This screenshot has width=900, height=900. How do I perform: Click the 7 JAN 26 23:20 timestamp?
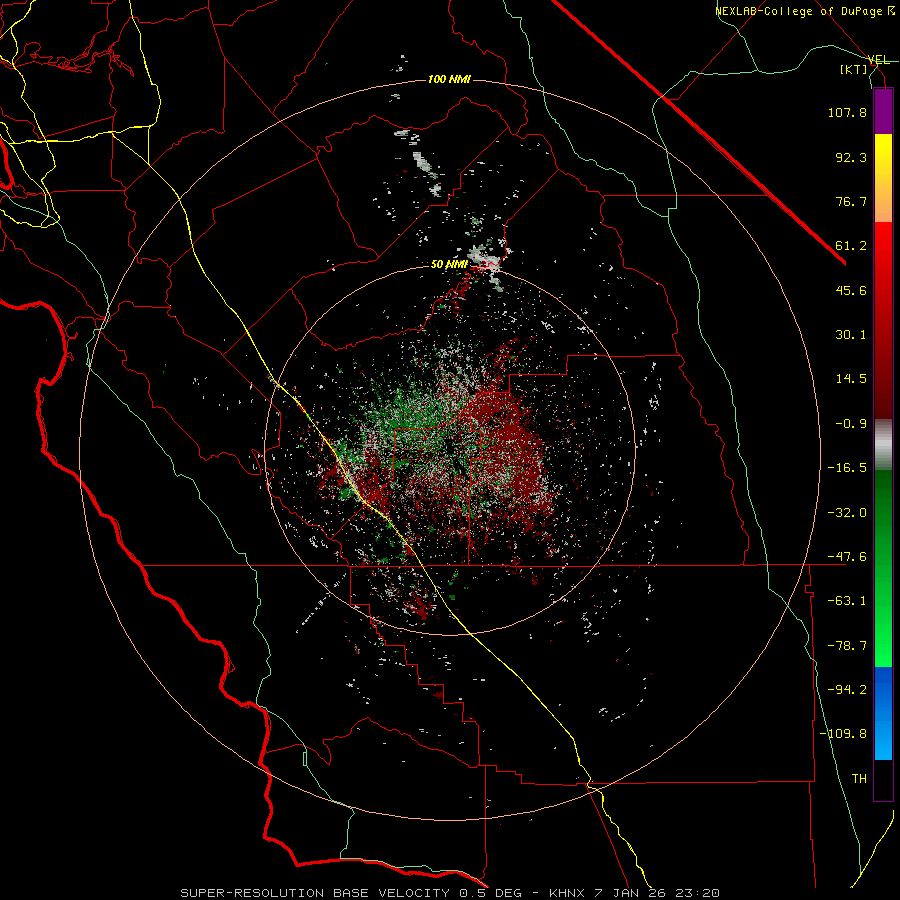(657, 893)
